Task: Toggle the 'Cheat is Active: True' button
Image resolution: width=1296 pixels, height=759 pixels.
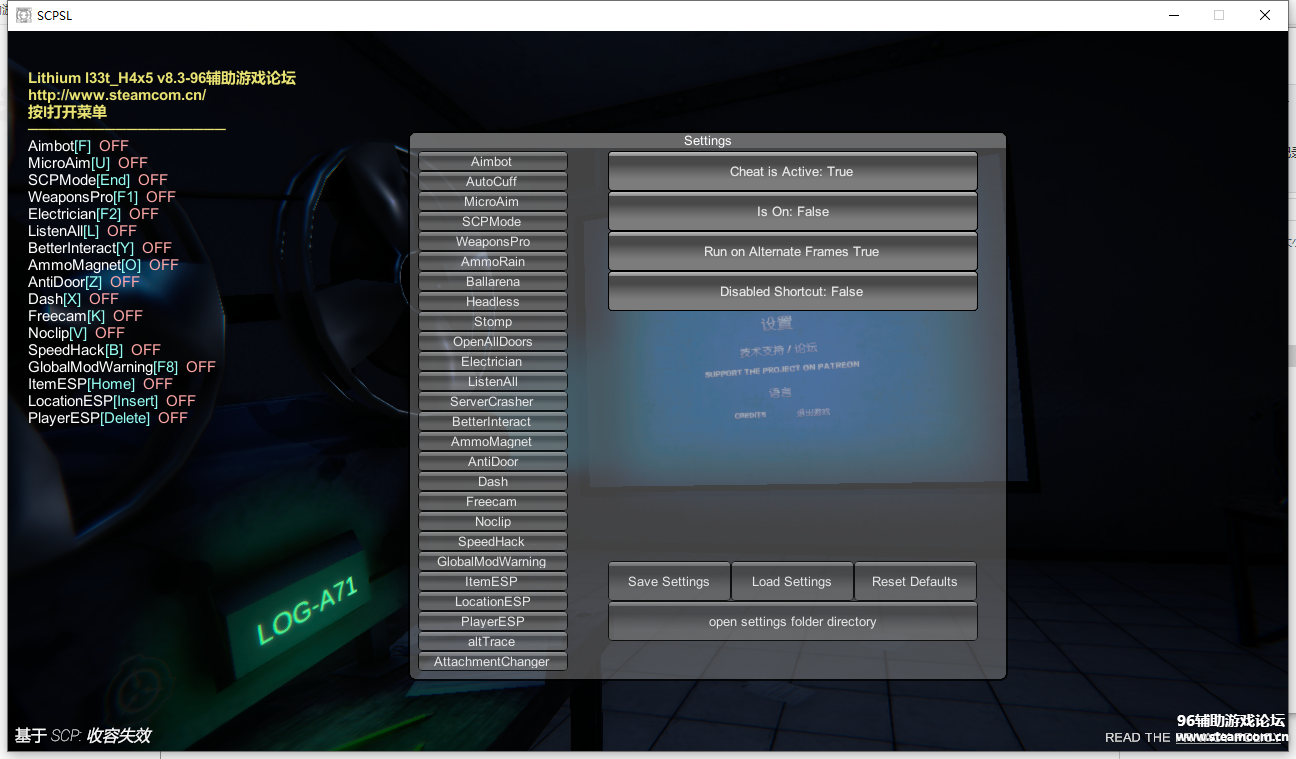Action: [x=792, y=172]
